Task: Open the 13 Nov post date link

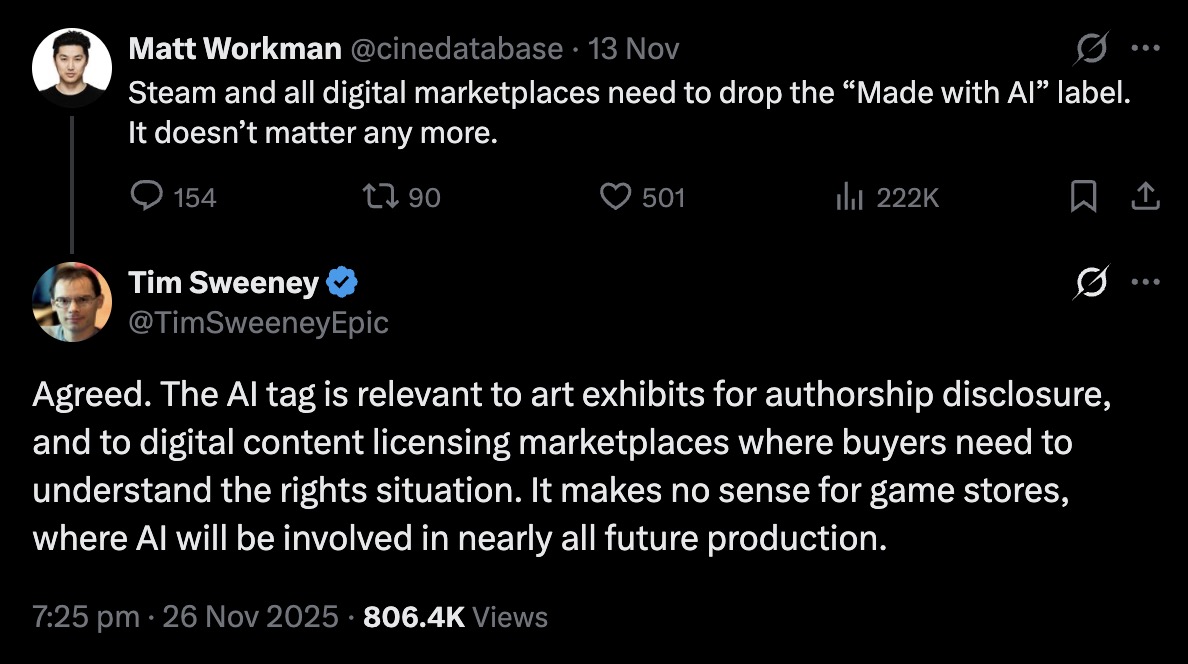Action: coord(635,48)
